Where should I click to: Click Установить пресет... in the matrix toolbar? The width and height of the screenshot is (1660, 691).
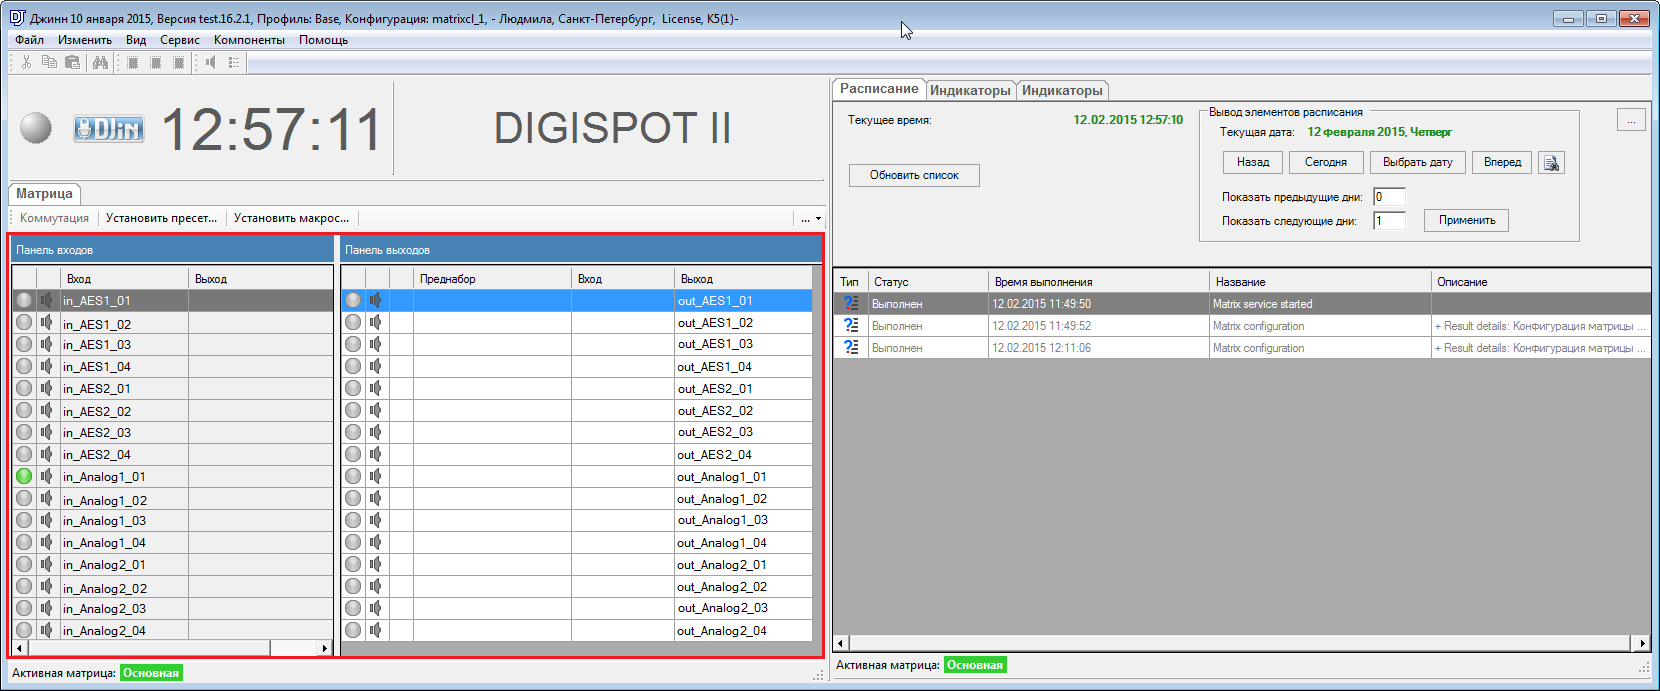point(162,218)
